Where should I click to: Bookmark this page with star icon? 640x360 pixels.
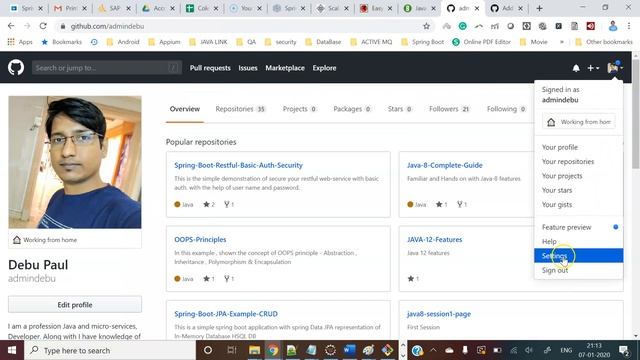tap(427, 26)
